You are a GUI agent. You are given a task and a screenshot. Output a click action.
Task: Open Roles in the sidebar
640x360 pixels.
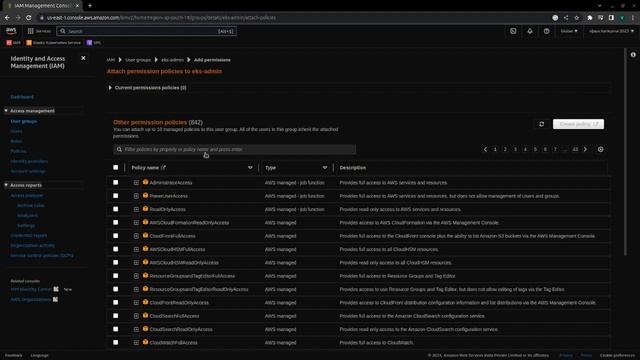(x=16, y=141)
